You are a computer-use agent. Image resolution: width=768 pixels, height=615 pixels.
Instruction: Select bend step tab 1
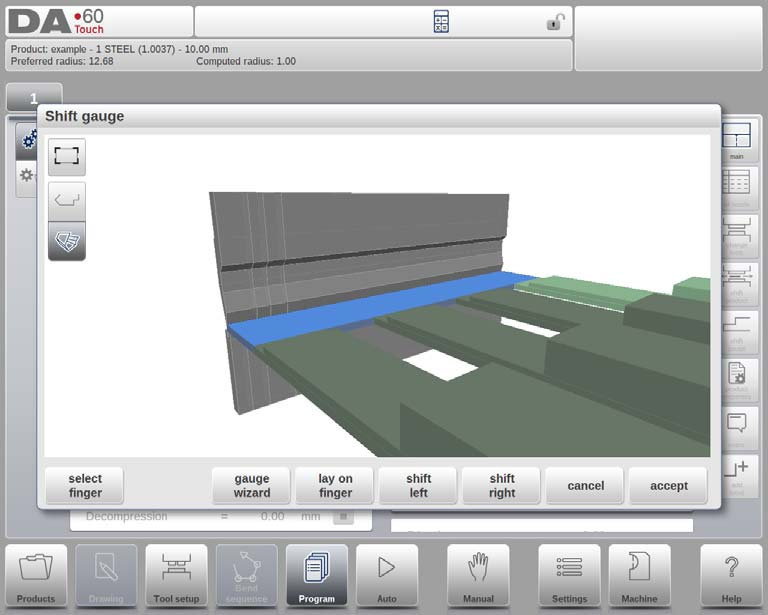[34, 97]
